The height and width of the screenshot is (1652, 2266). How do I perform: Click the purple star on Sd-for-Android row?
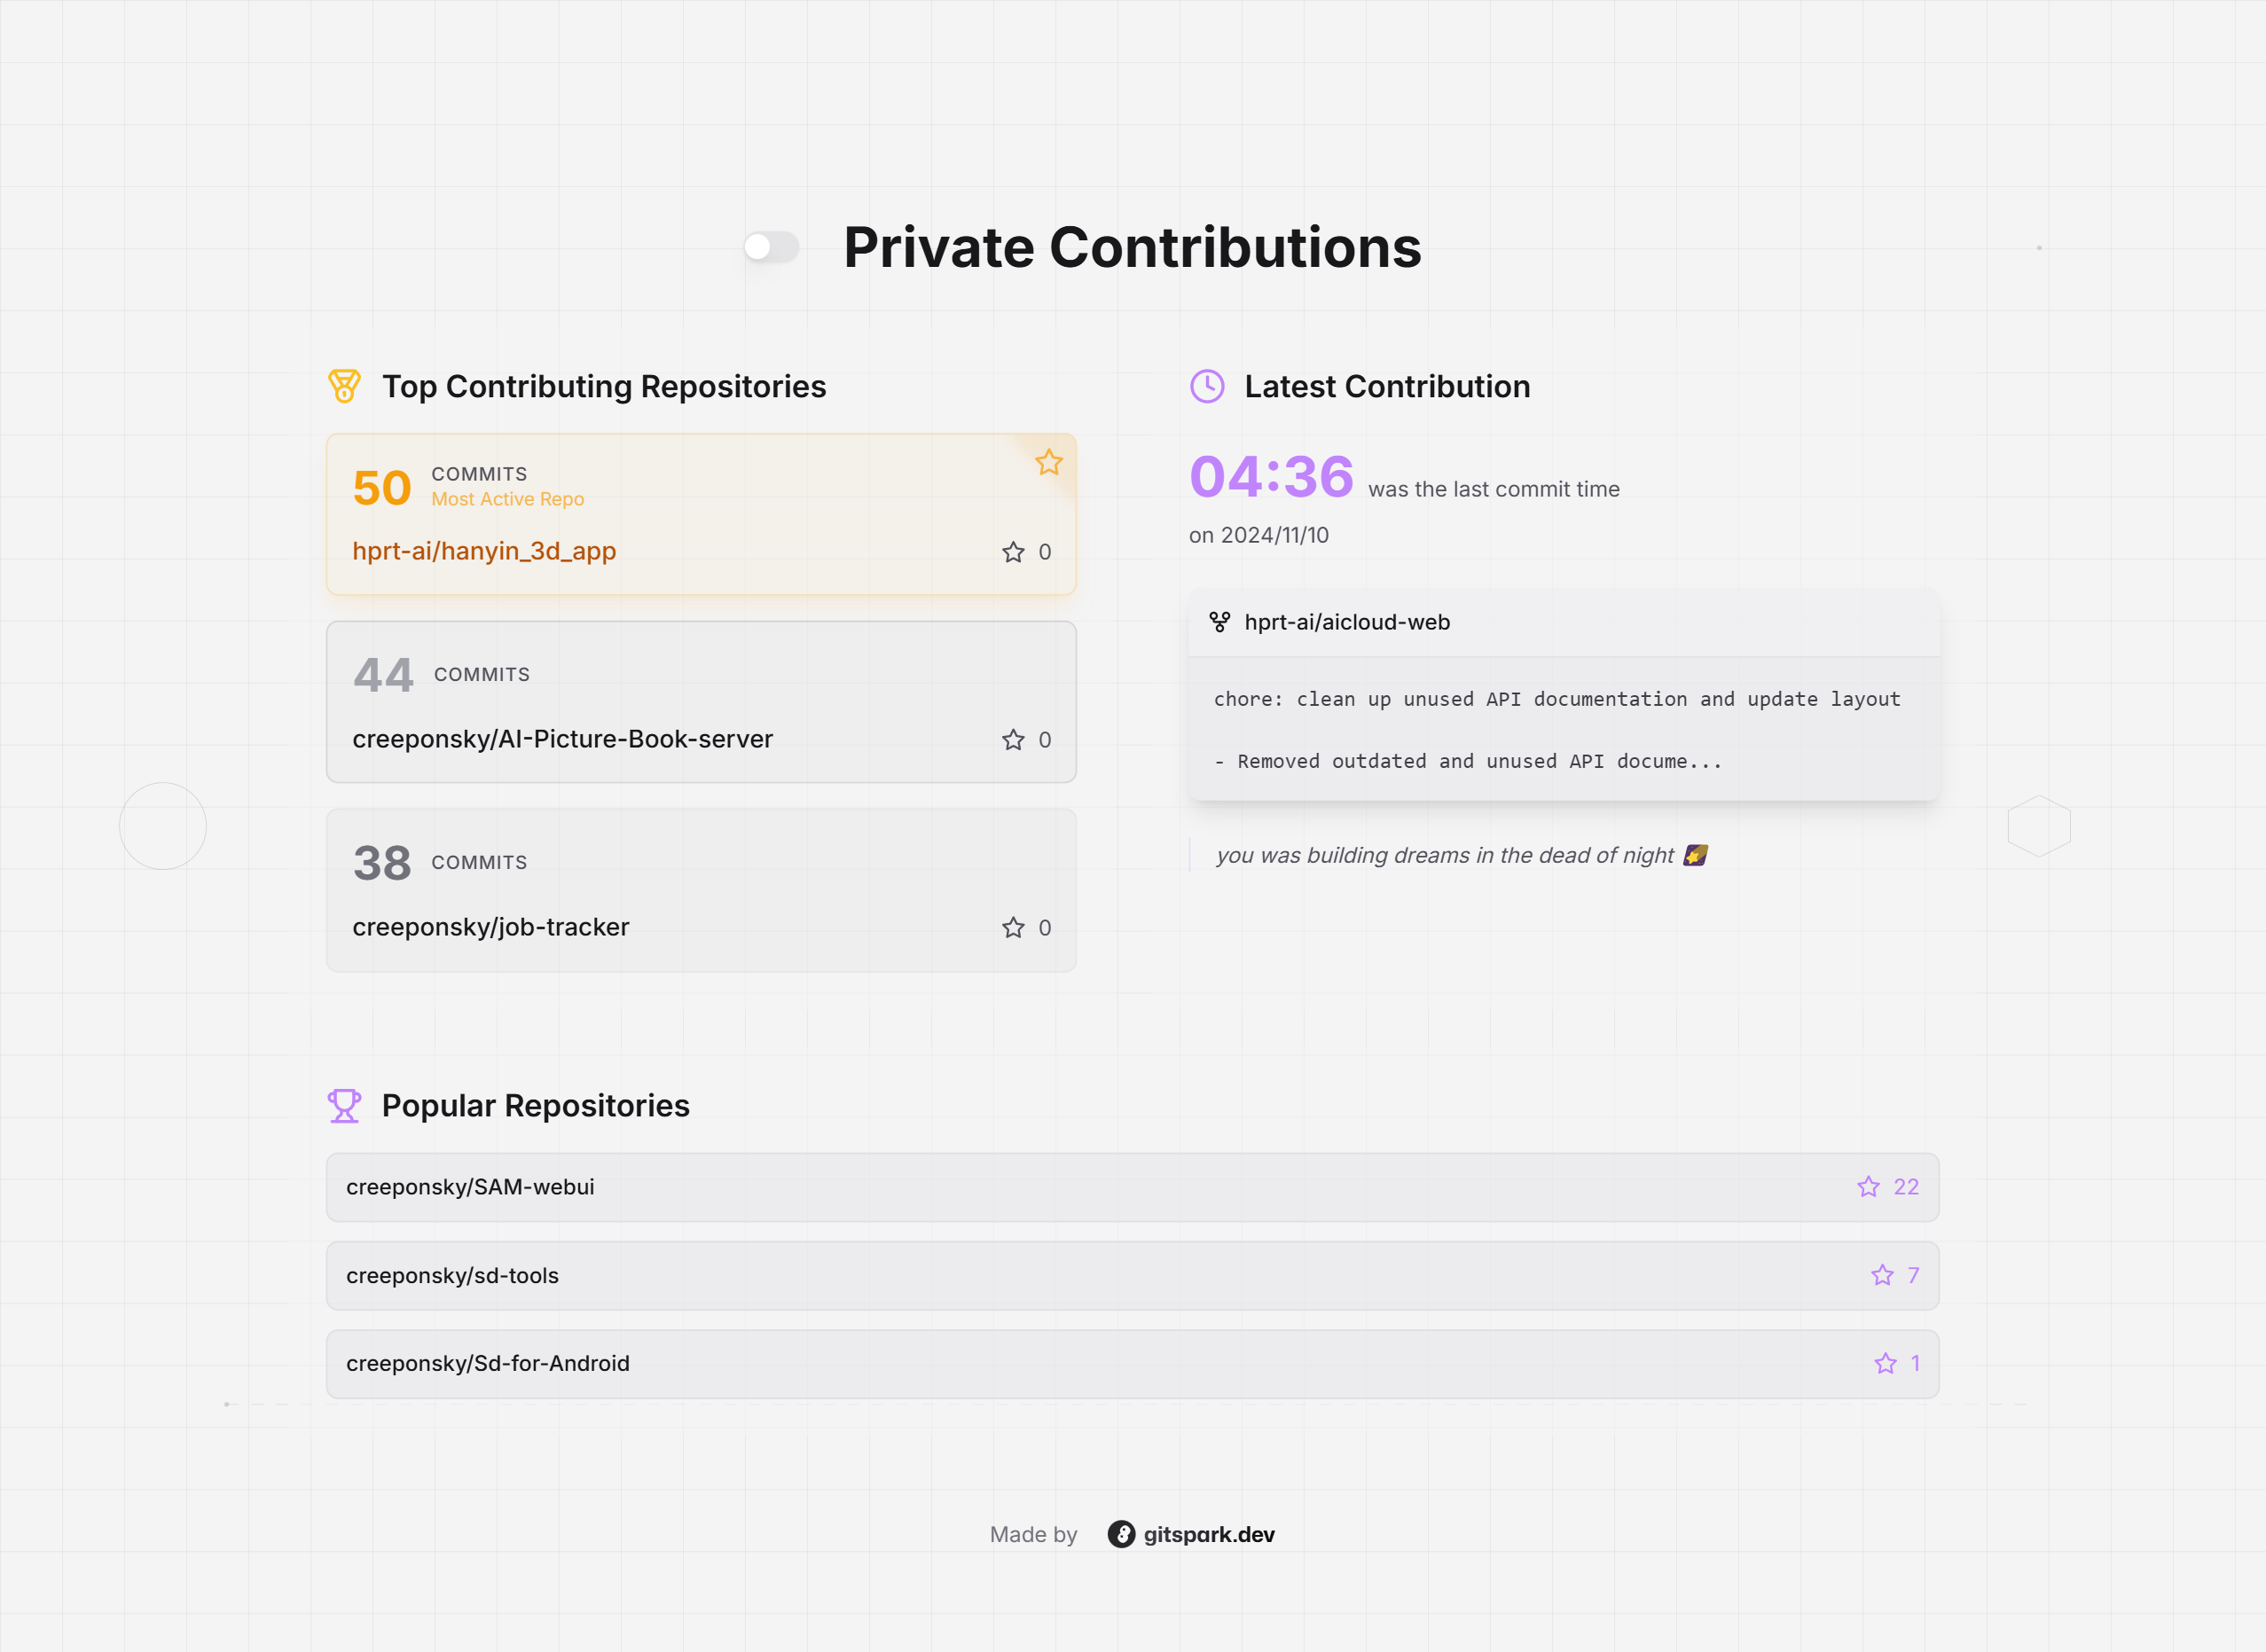(1885, 1363)
